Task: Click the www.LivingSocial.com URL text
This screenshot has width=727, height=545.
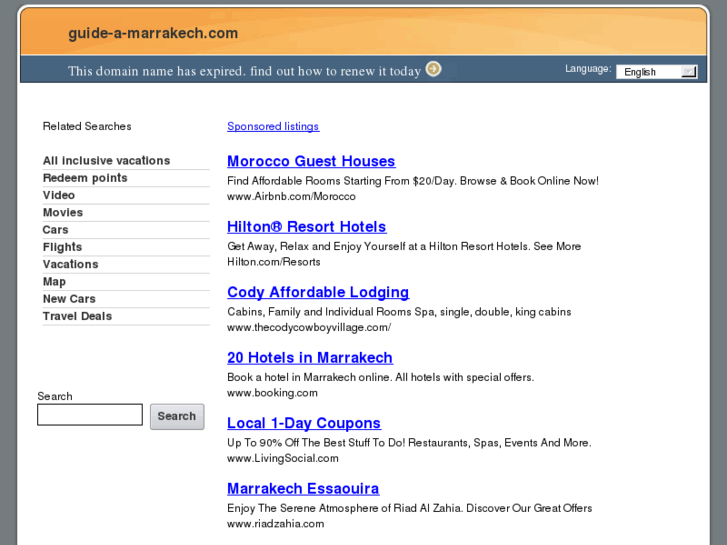Action: tap(283, 458)
